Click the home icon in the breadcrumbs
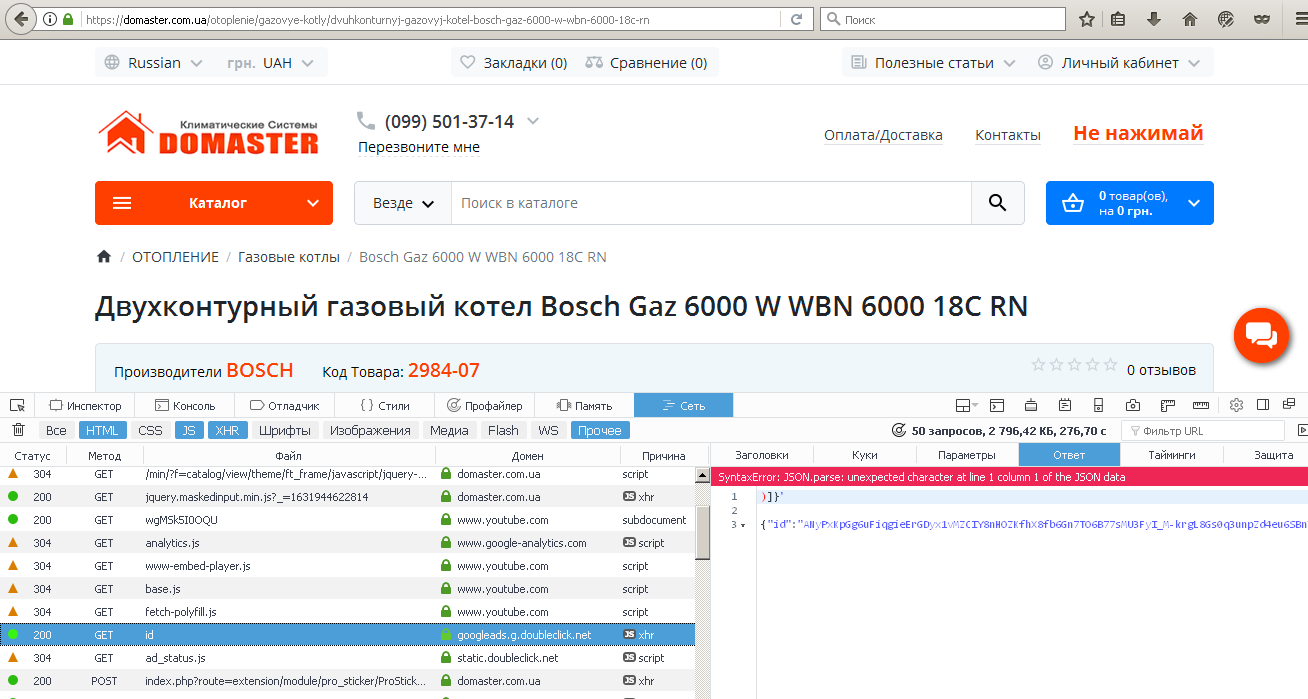Viewport: 1308px width, 699px height. click(103, 257)
